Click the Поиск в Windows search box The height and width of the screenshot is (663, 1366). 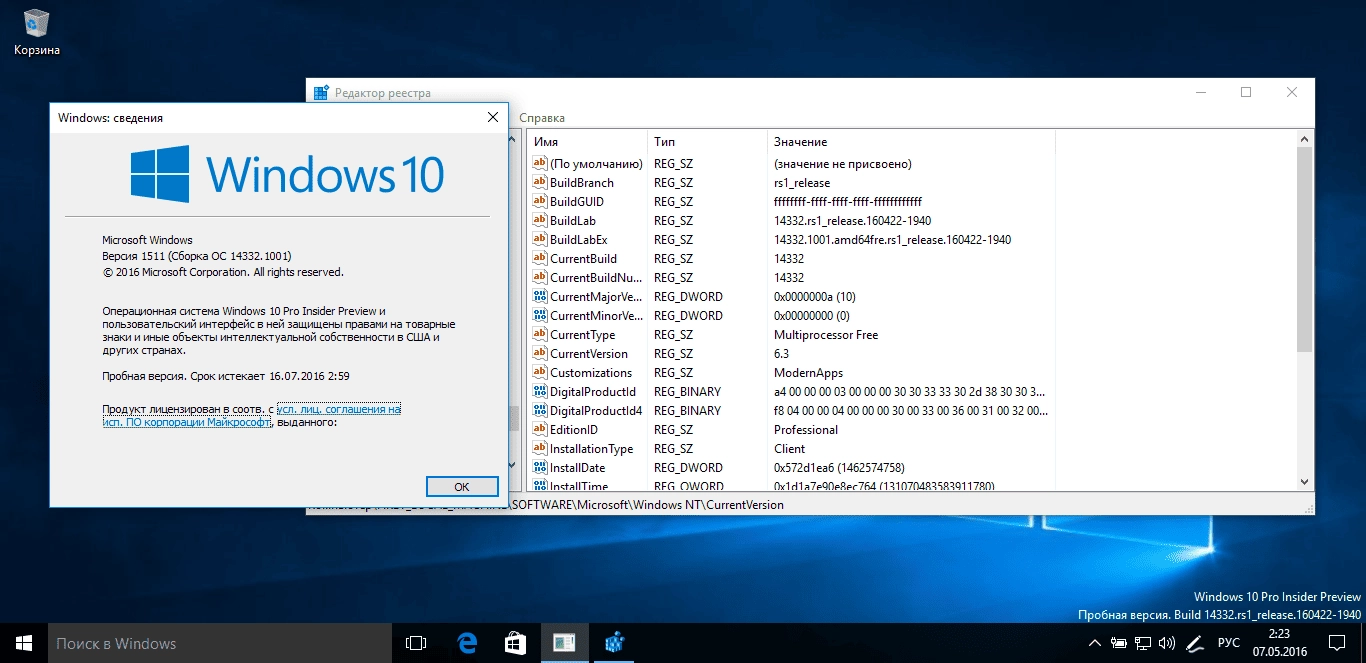(219, 643)
